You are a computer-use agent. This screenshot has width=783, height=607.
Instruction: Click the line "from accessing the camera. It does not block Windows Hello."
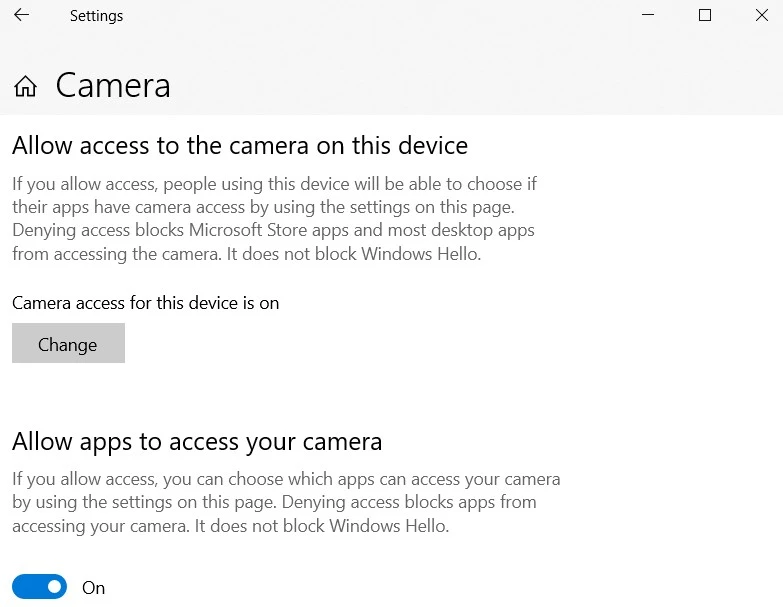click(246, 253)
